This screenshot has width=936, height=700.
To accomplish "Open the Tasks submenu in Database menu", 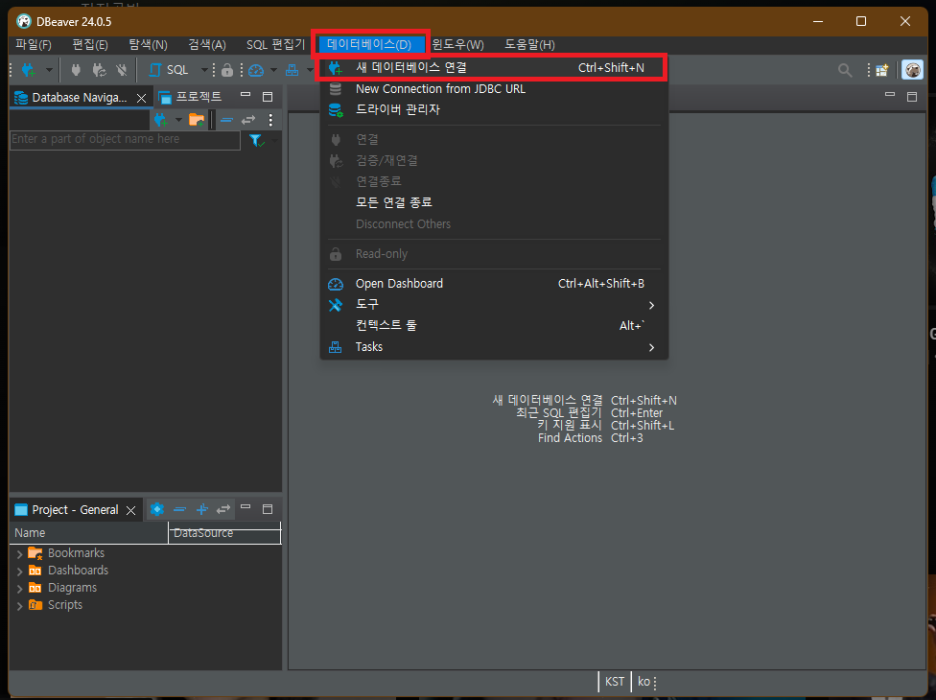I will 494,347.
